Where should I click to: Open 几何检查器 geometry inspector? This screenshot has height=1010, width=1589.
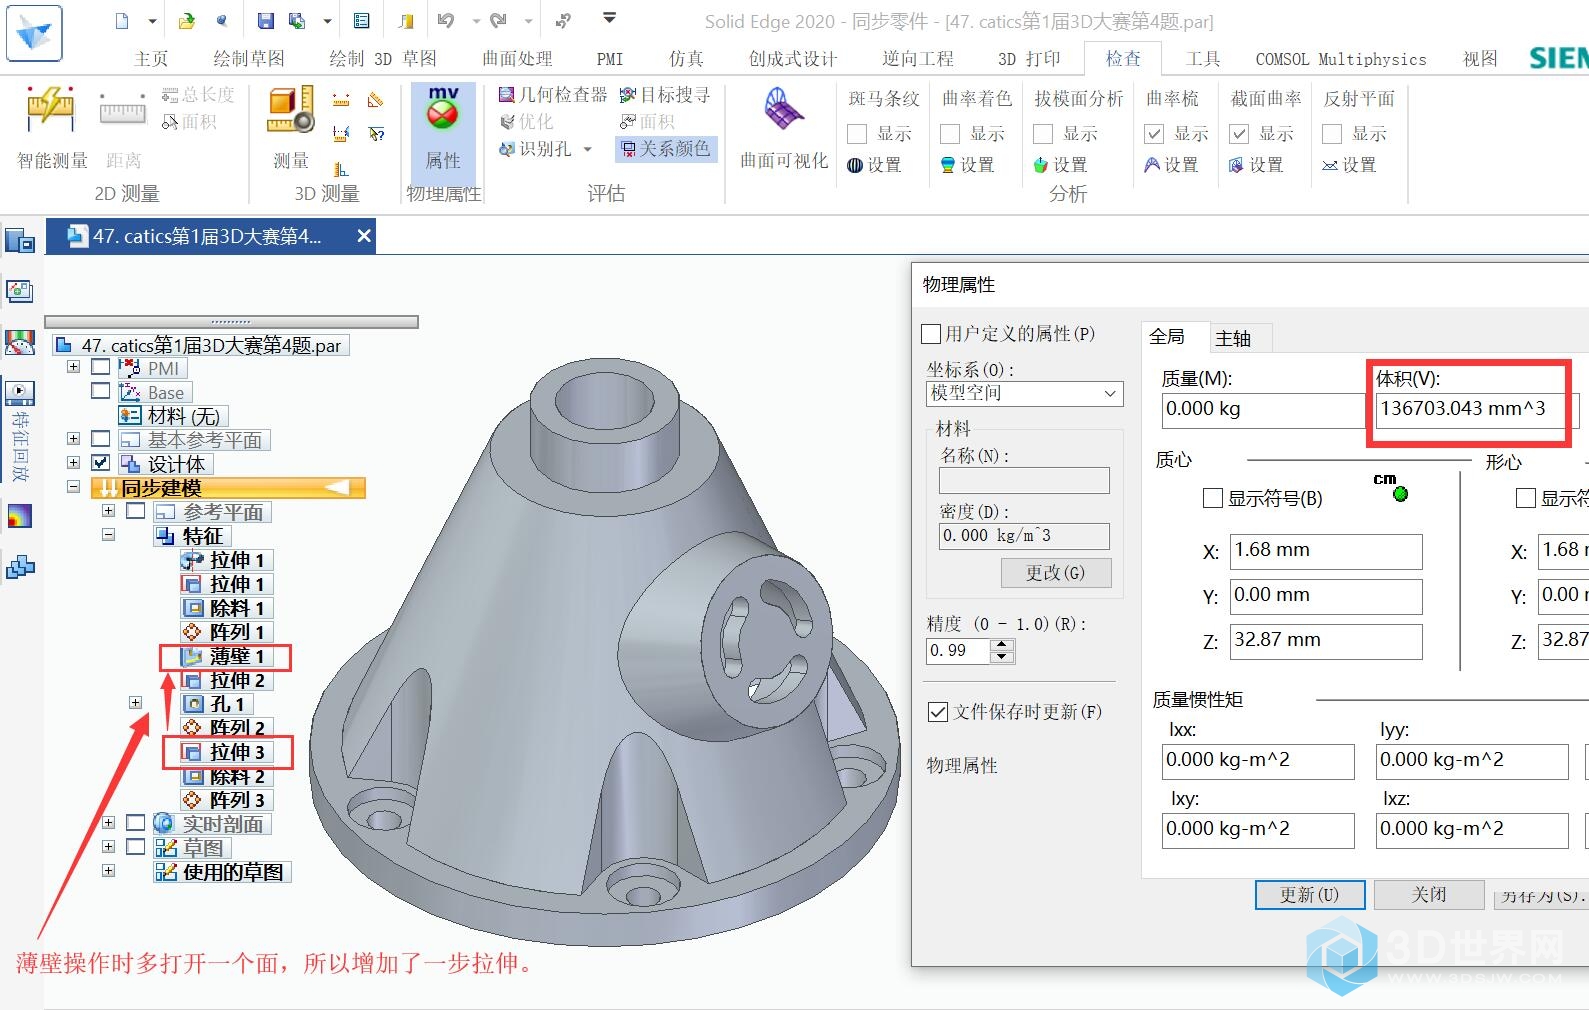553,94
